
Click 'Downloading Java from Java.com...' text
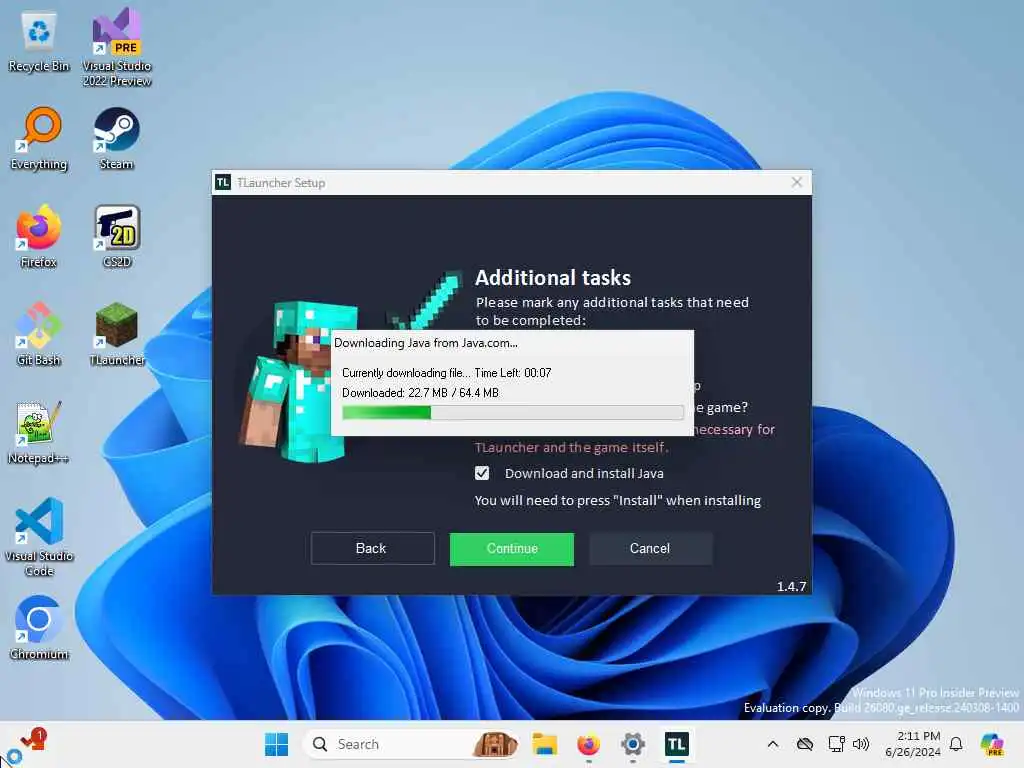[426, 343]
